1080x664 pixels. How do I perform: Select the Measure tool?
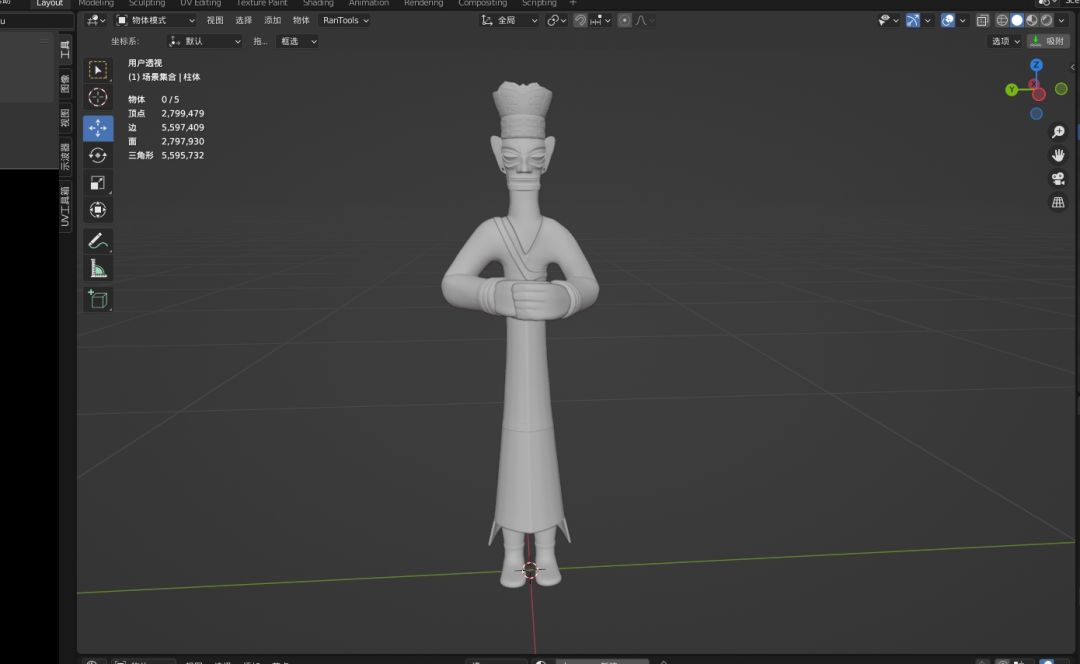(x=98, y=269)
